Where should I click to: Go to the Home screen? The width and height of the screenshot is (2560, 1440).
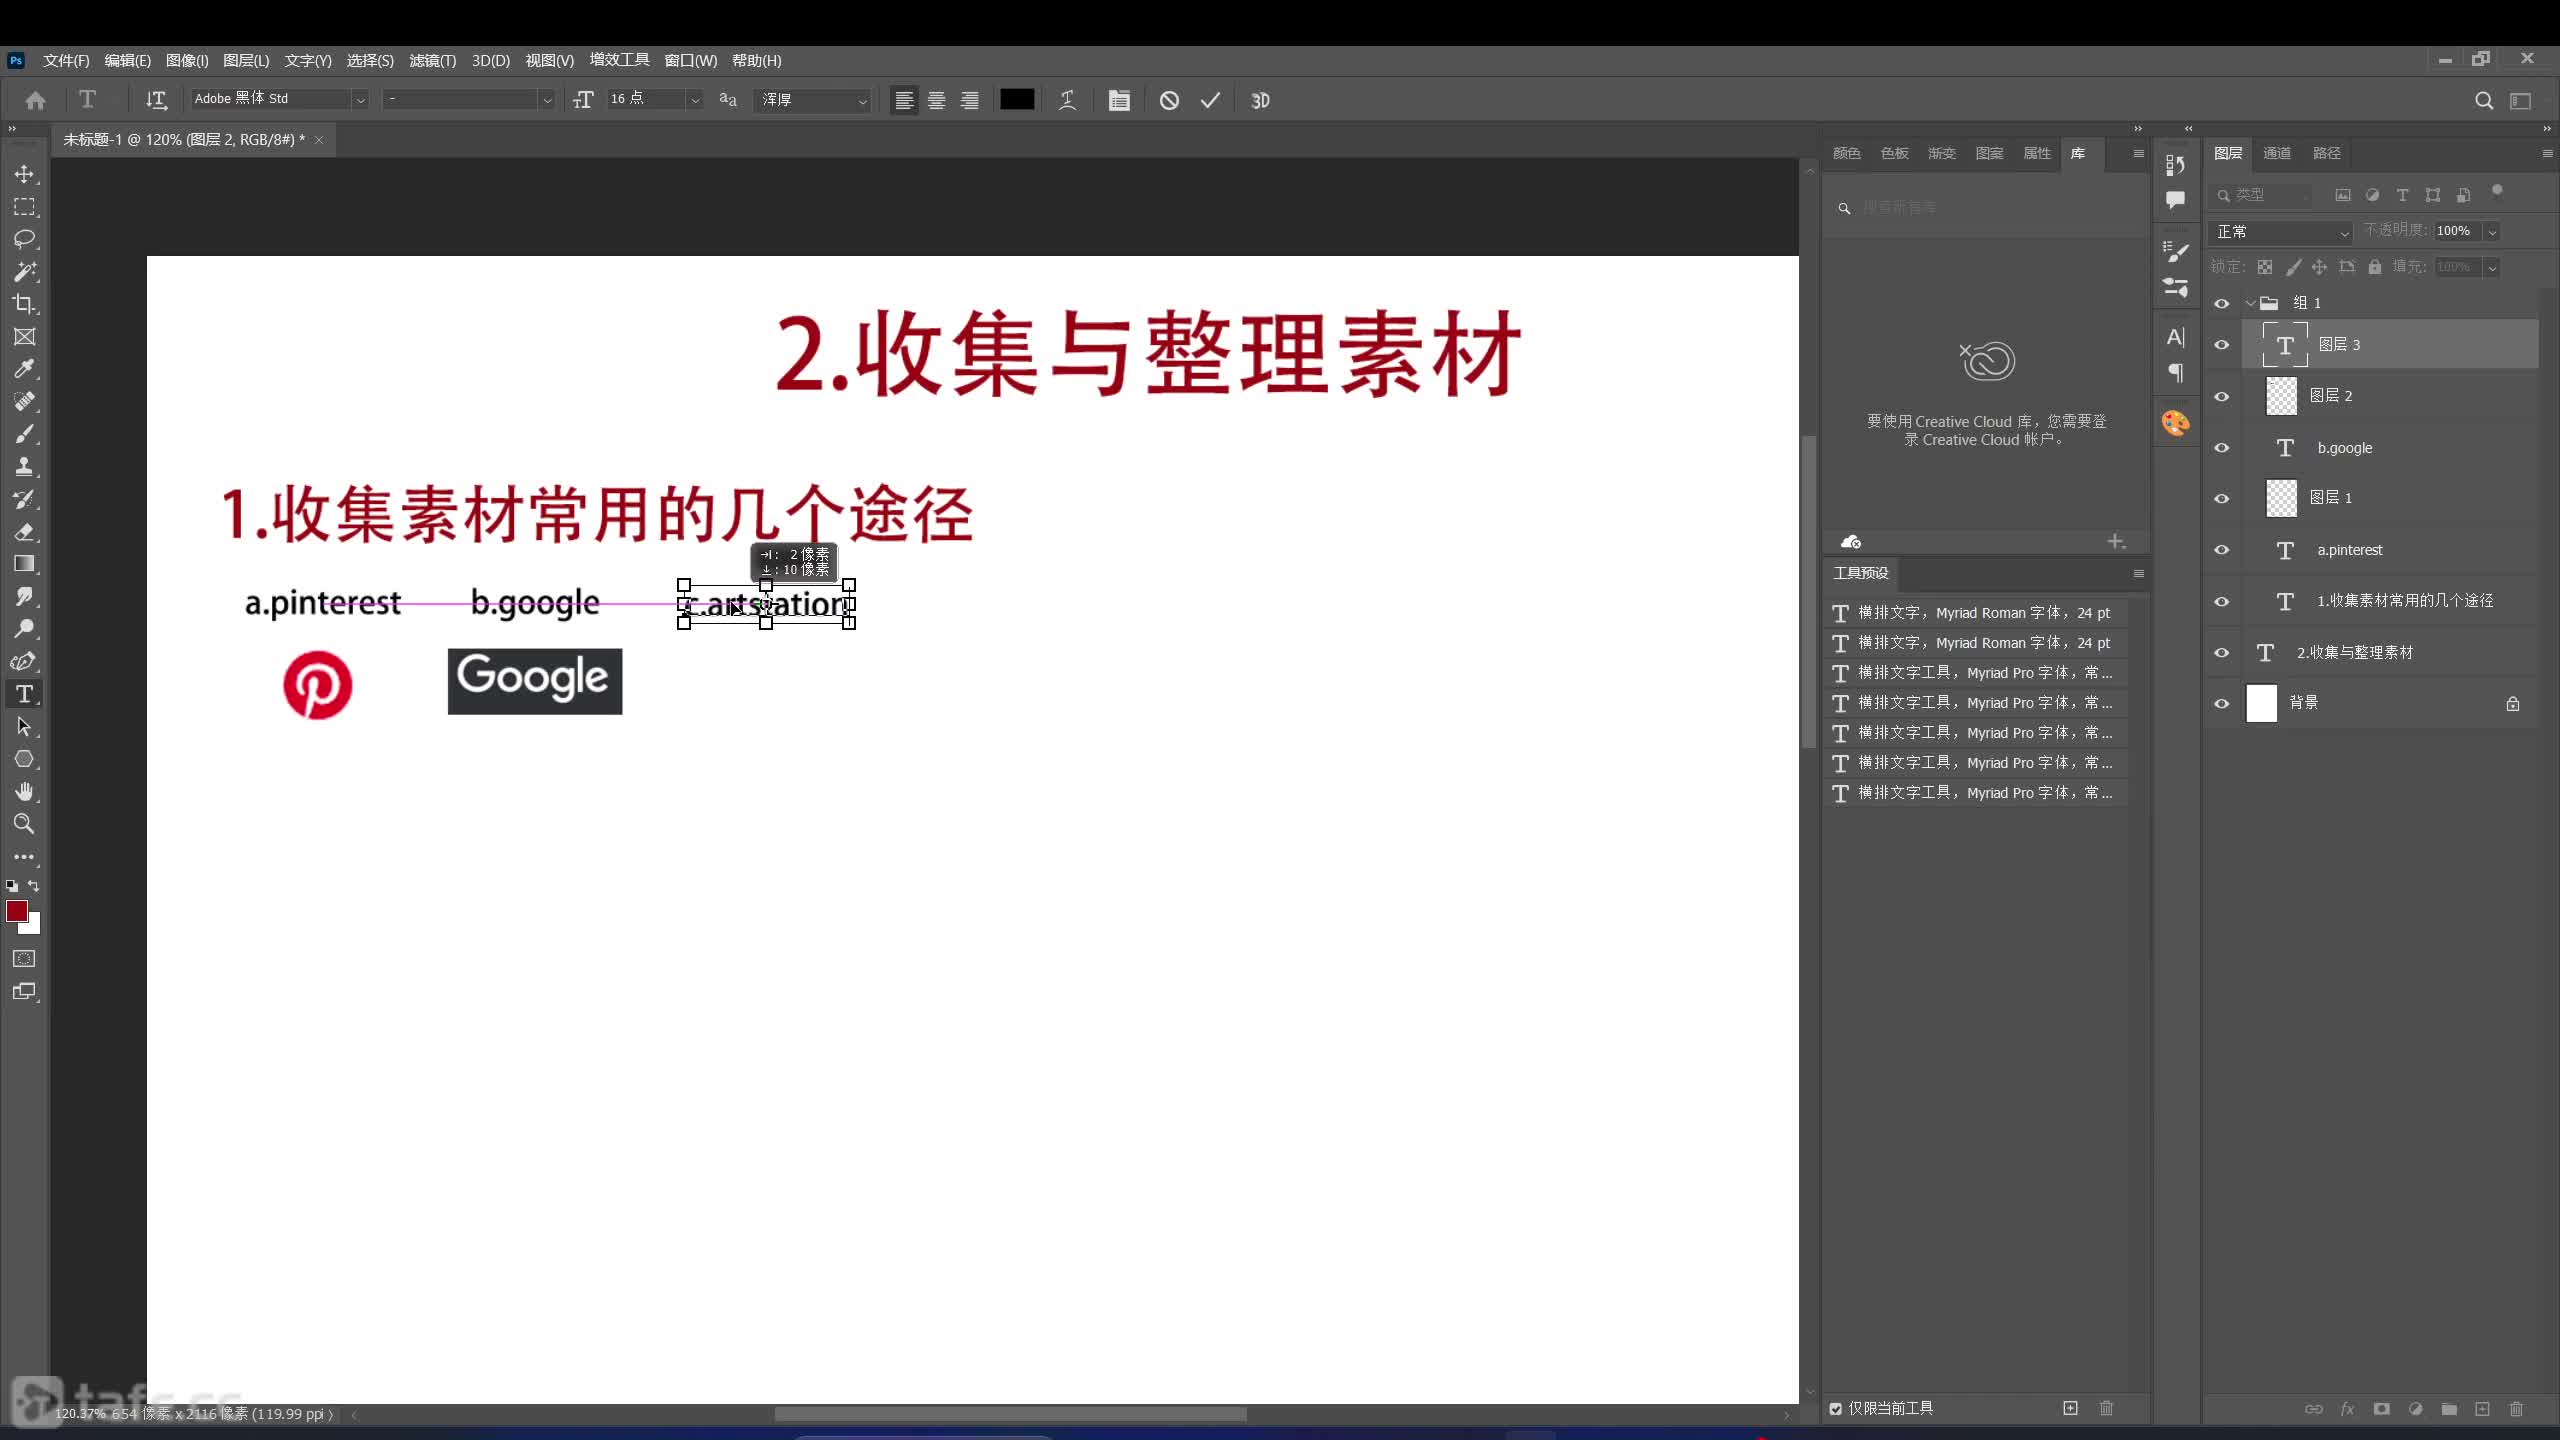tap(36, 100)
